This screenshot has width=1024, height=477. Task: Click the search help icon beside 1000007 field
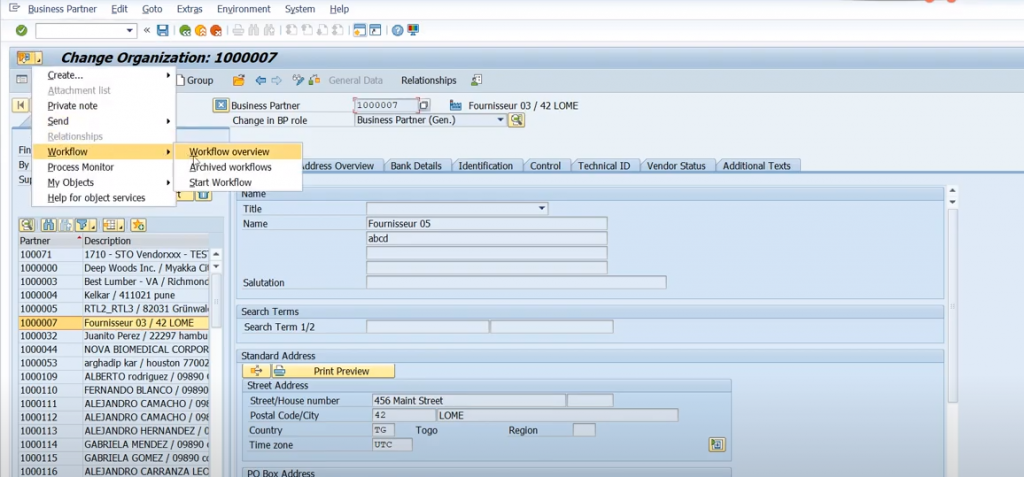point(424,105)
